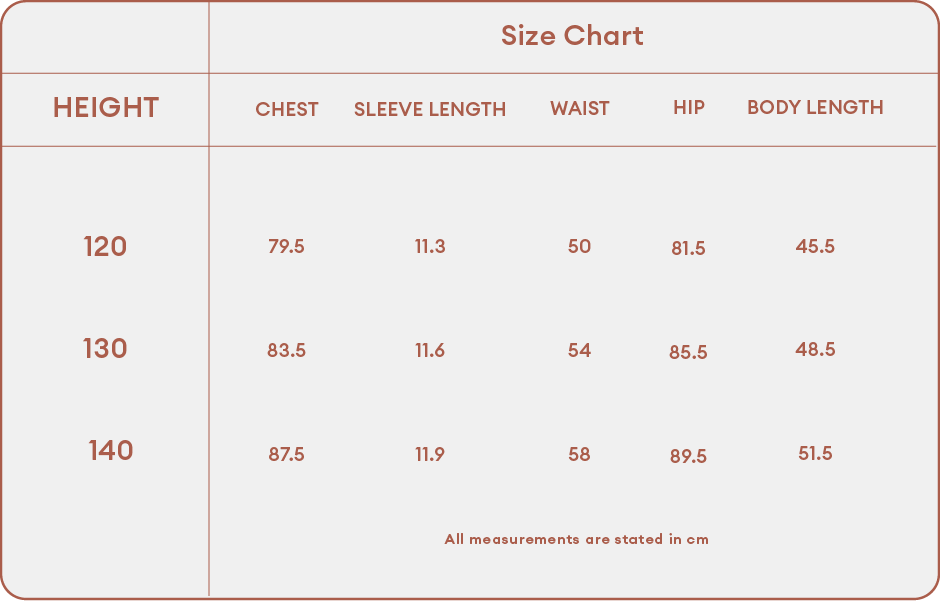The height and width of the screenshot is (601, 940).
Task: Click the measurements stated in cm note
Action: pos(576,539)
